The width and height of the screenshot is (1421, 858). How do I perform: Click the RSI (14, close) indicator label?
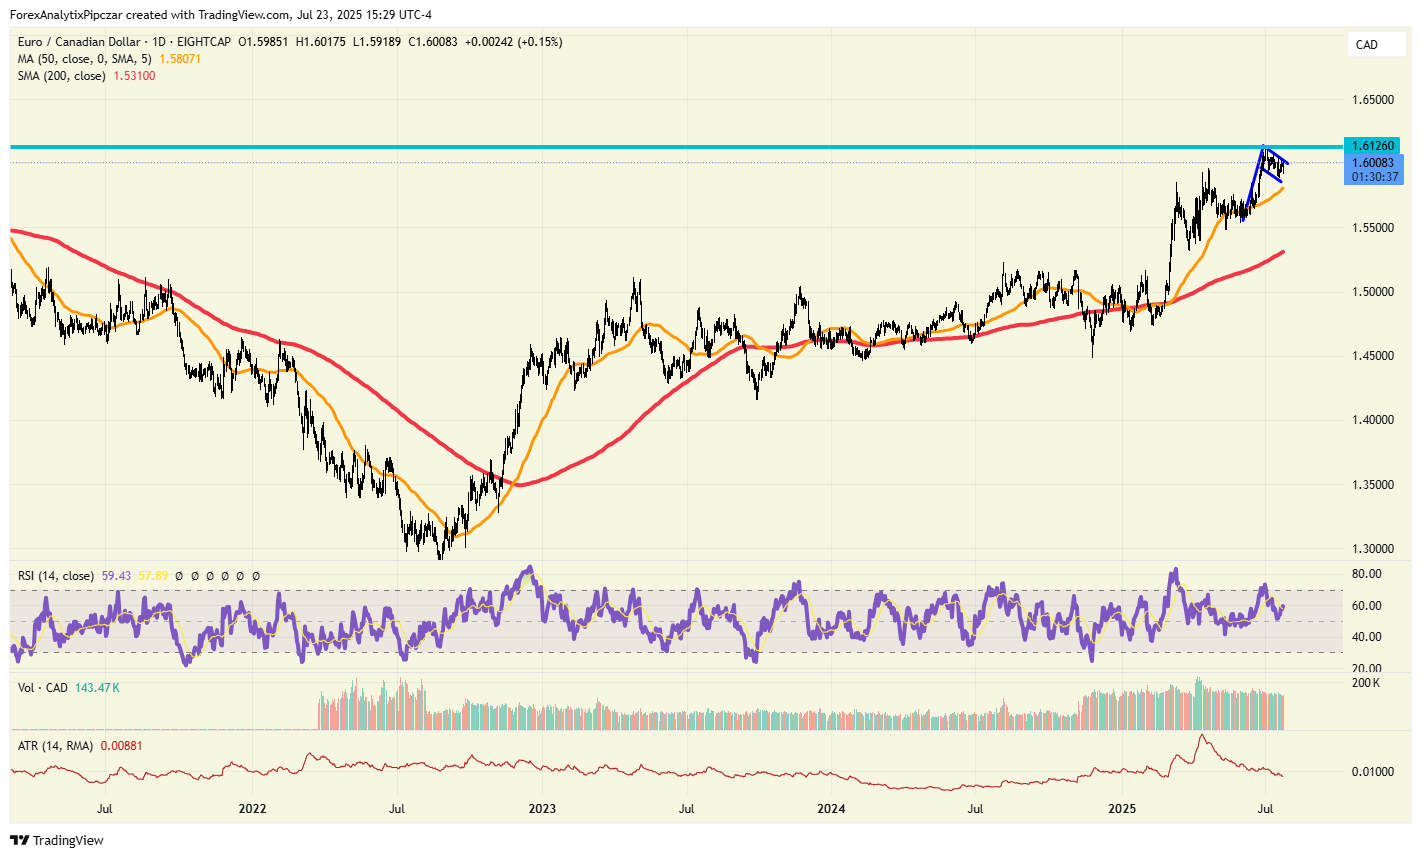coord(56,576)
